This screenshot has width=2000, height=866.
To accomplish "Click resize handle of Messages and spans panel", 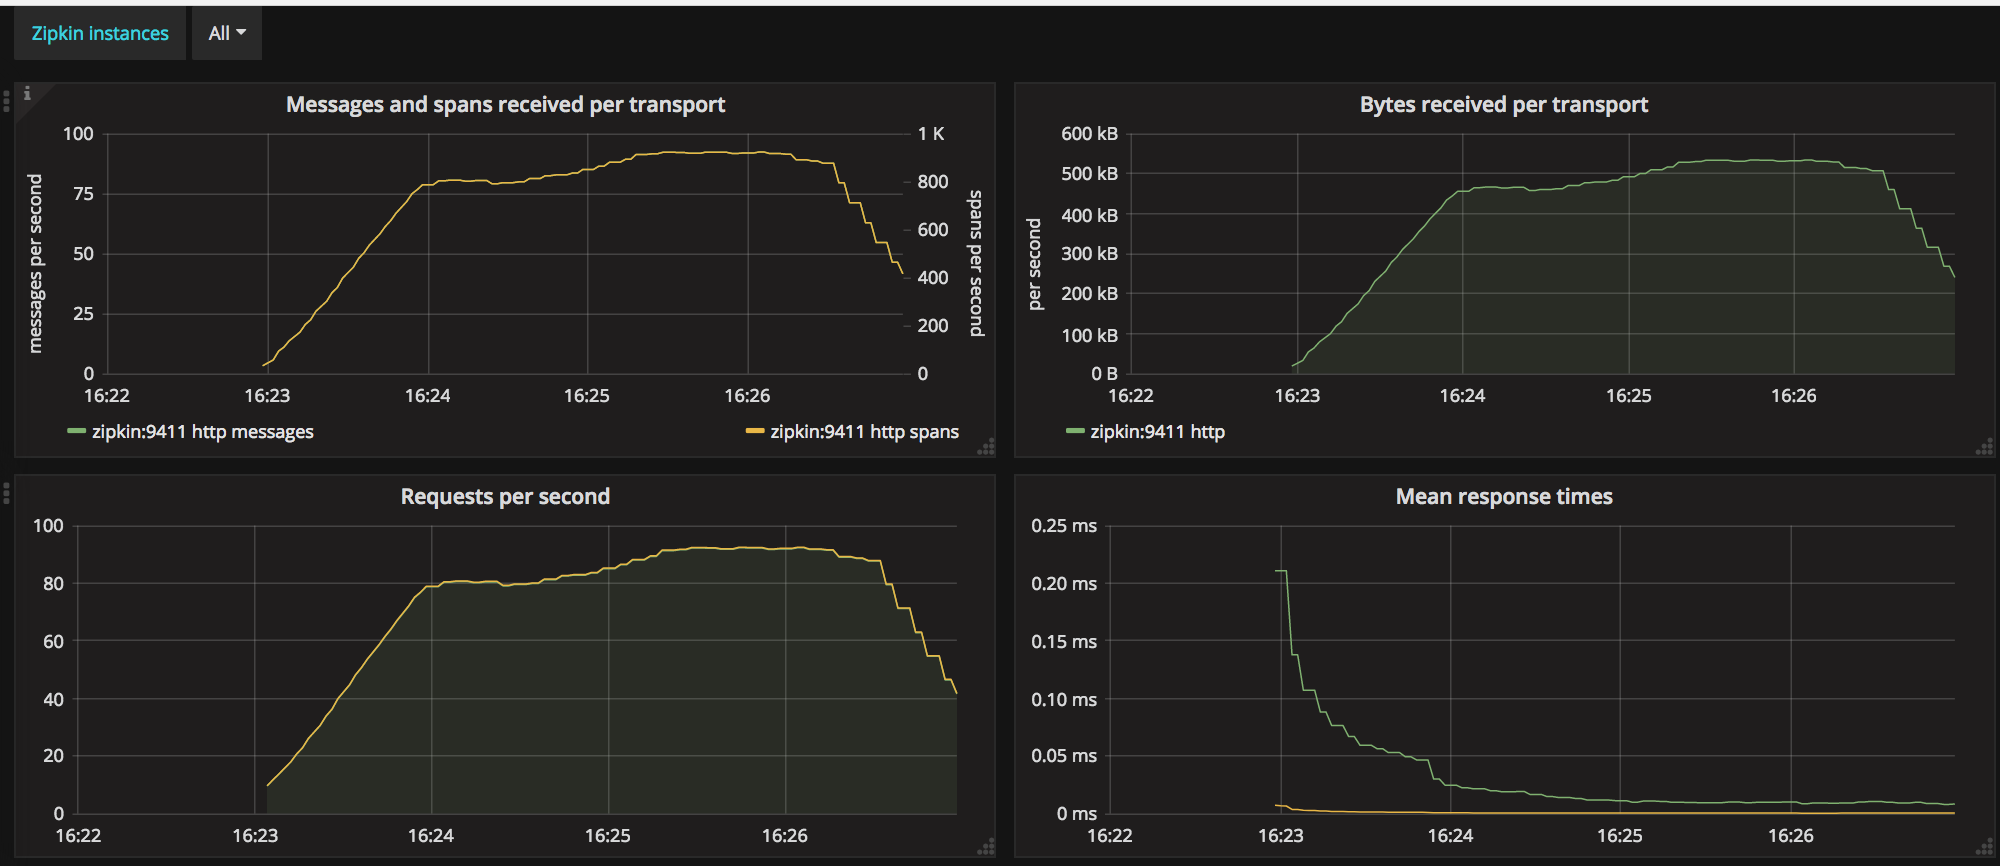I will click(x=986, y=447).
